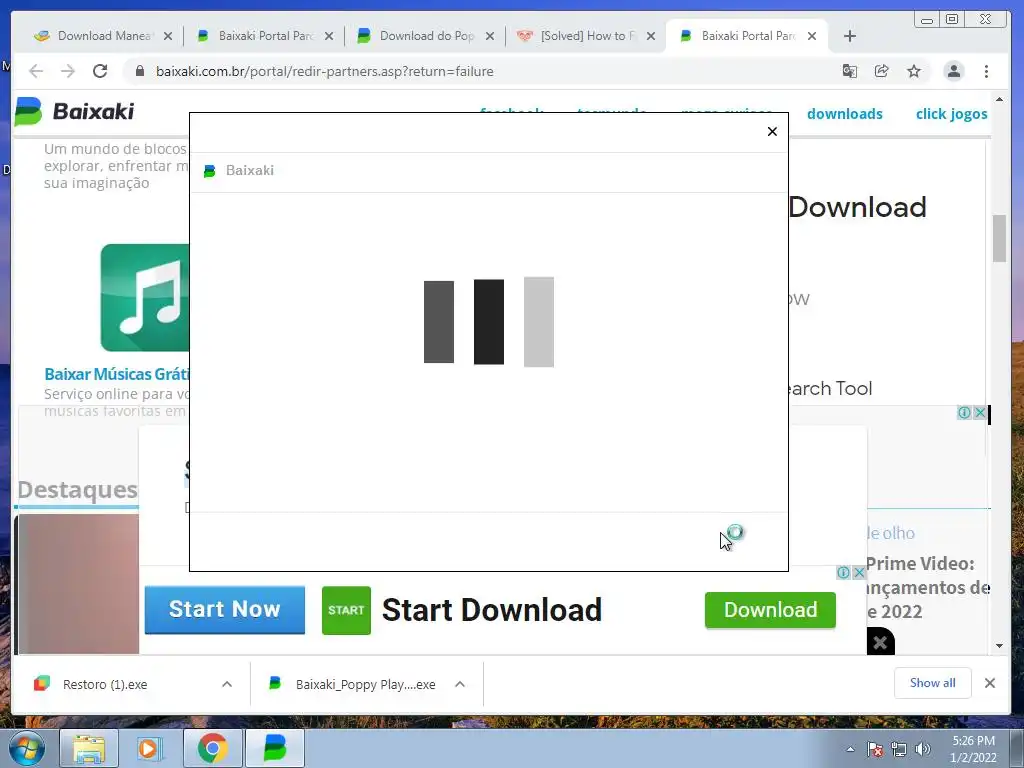Click the Destaques featured image
Screen dimensions: 1024x768
pos(77,584)
